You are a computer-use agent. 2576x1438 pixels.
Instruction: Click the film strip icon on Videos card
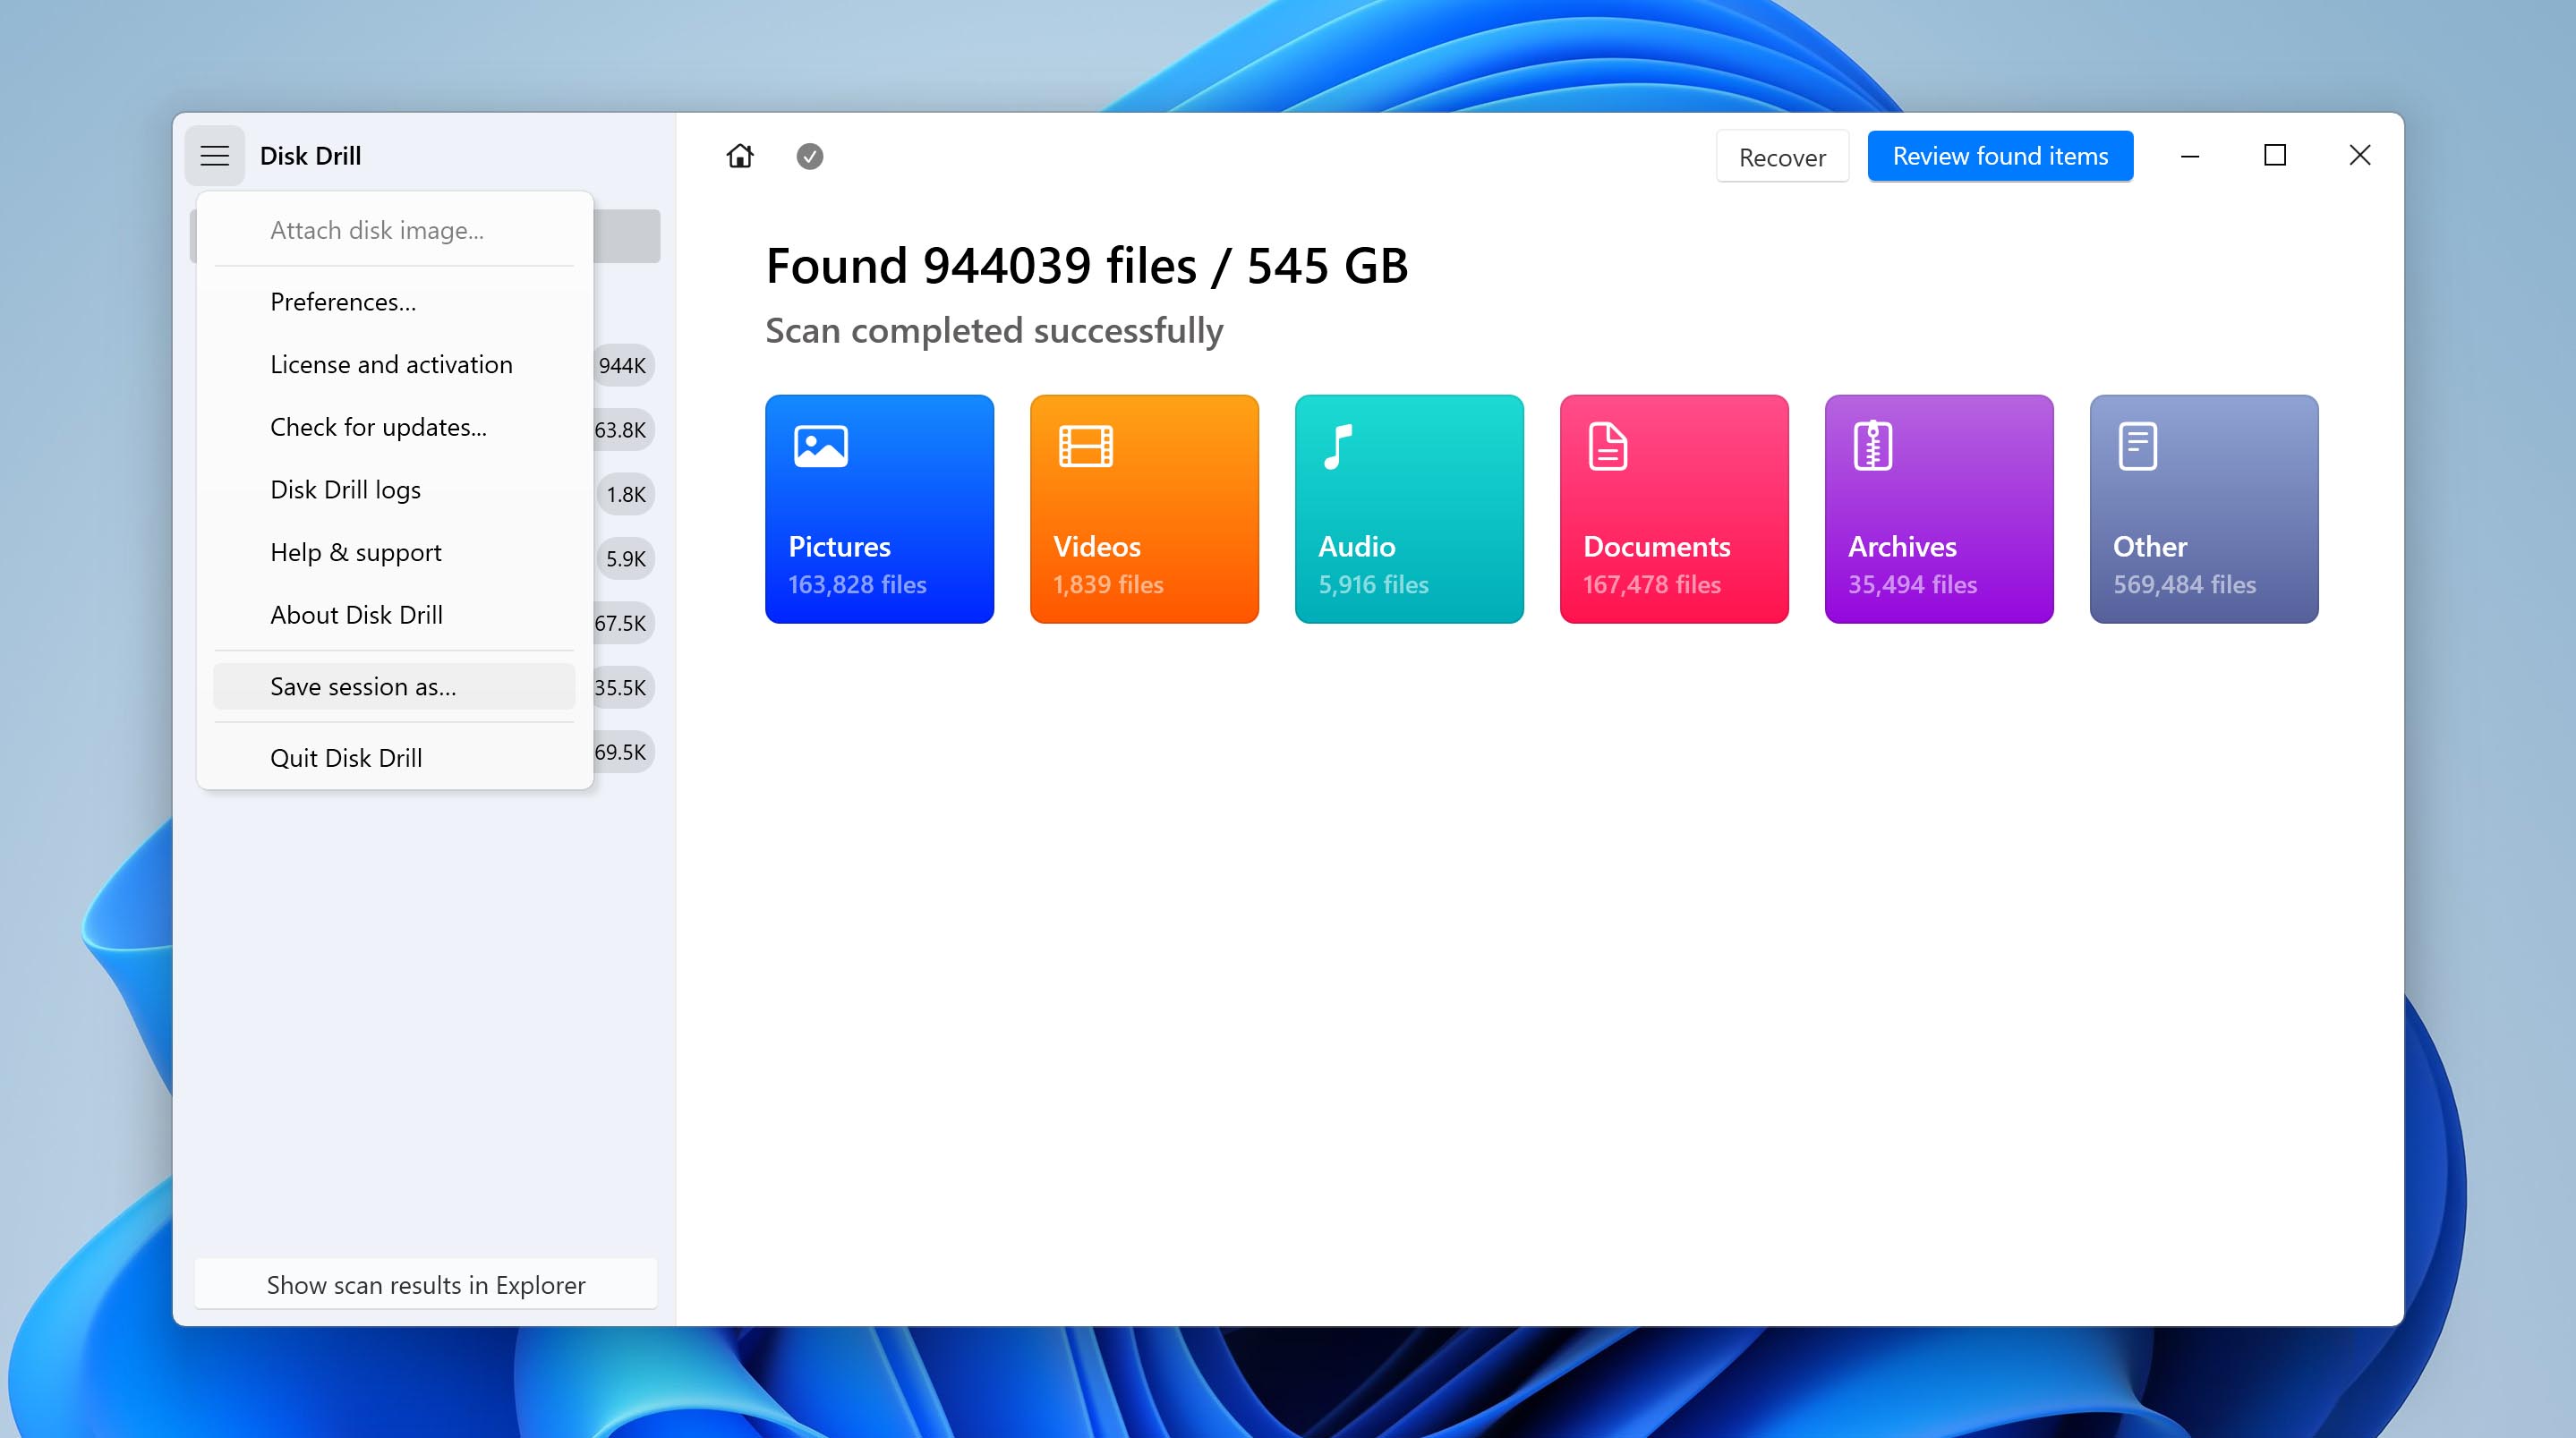(x=1086, y=446)
